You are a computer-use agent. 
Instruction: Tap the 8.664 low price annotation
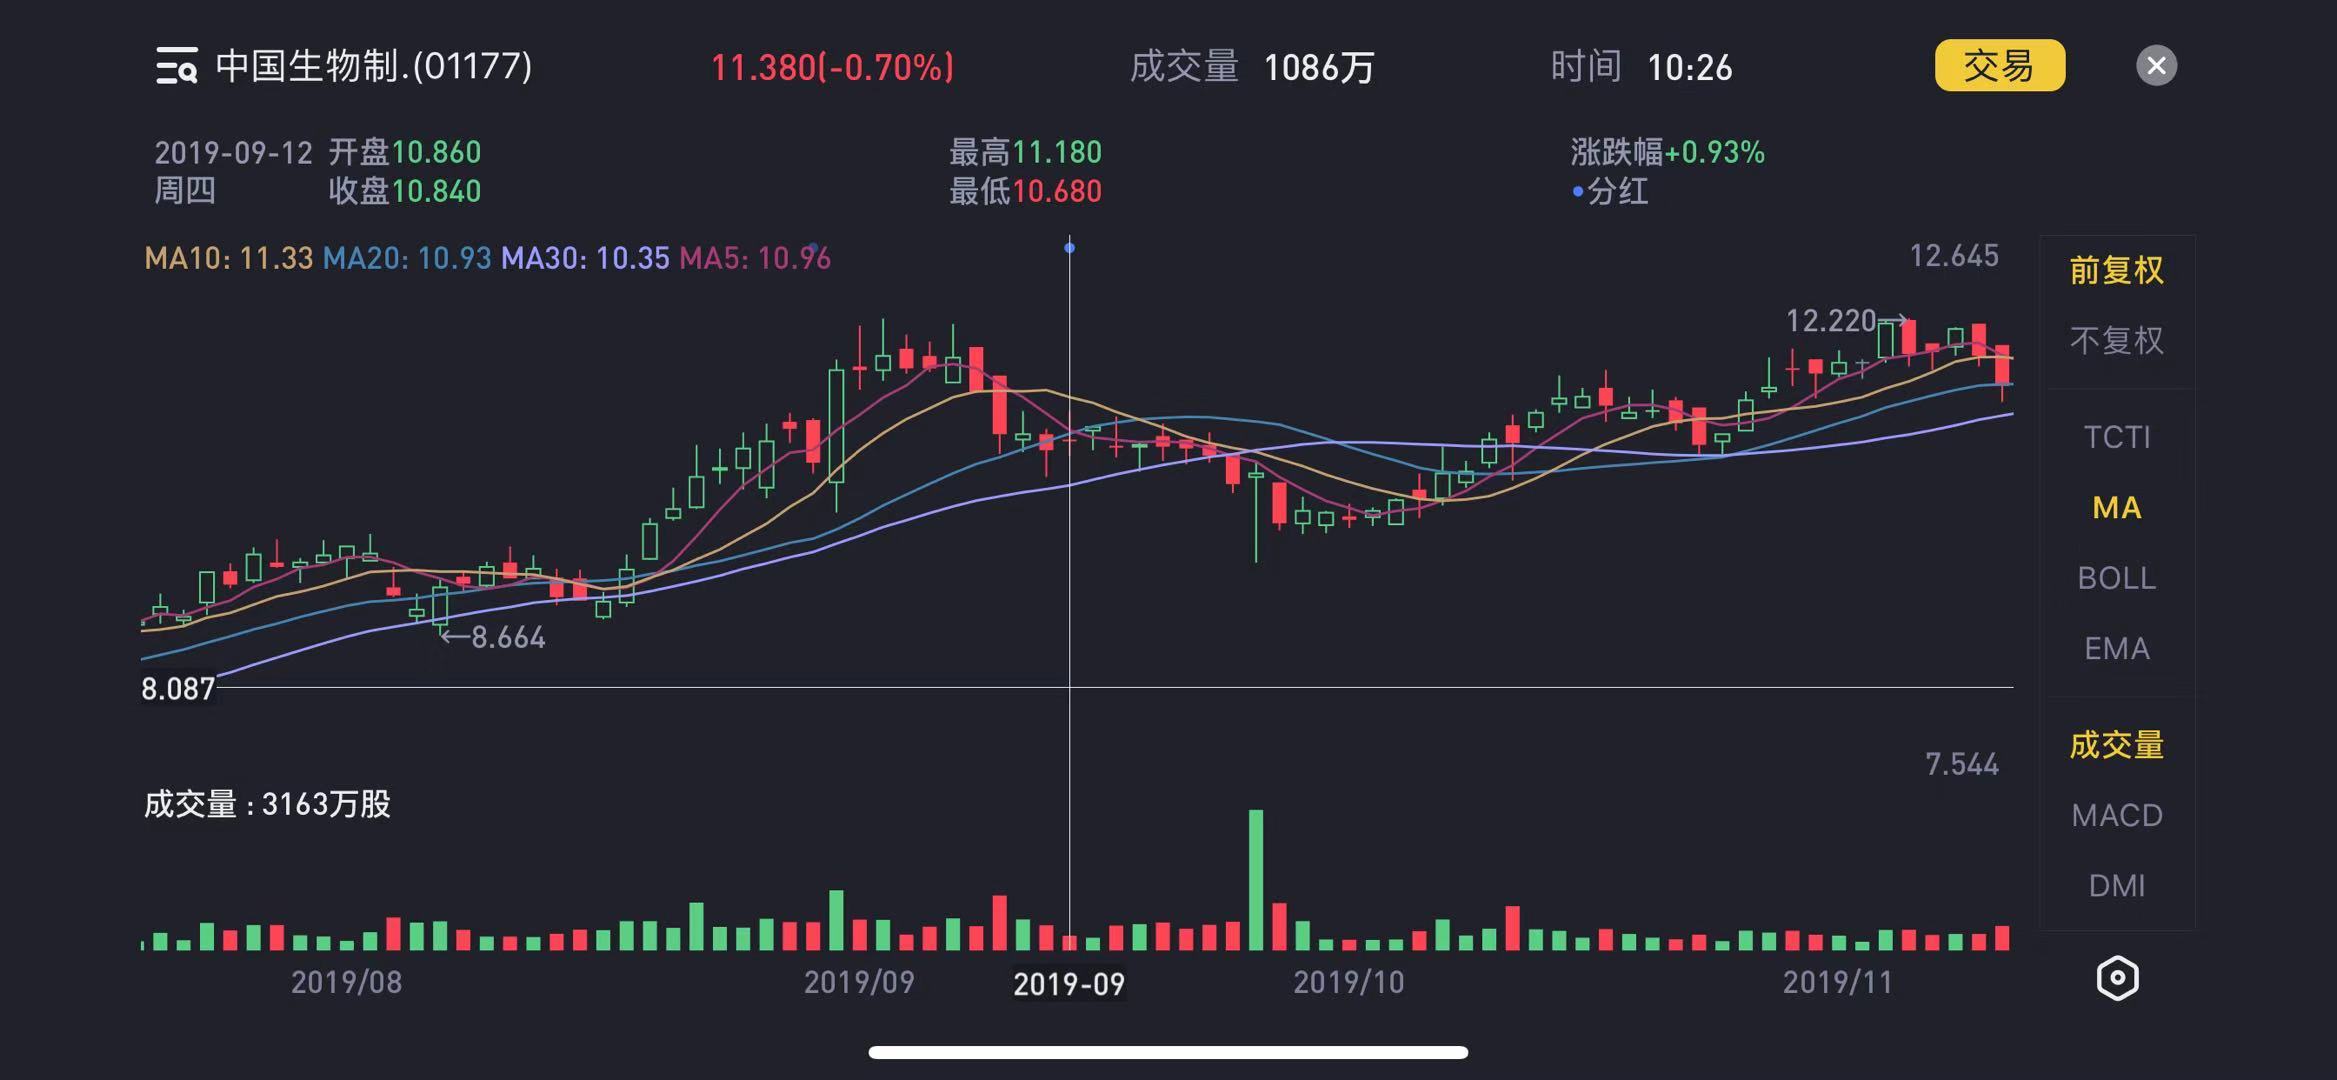click(x=508, y=637)
